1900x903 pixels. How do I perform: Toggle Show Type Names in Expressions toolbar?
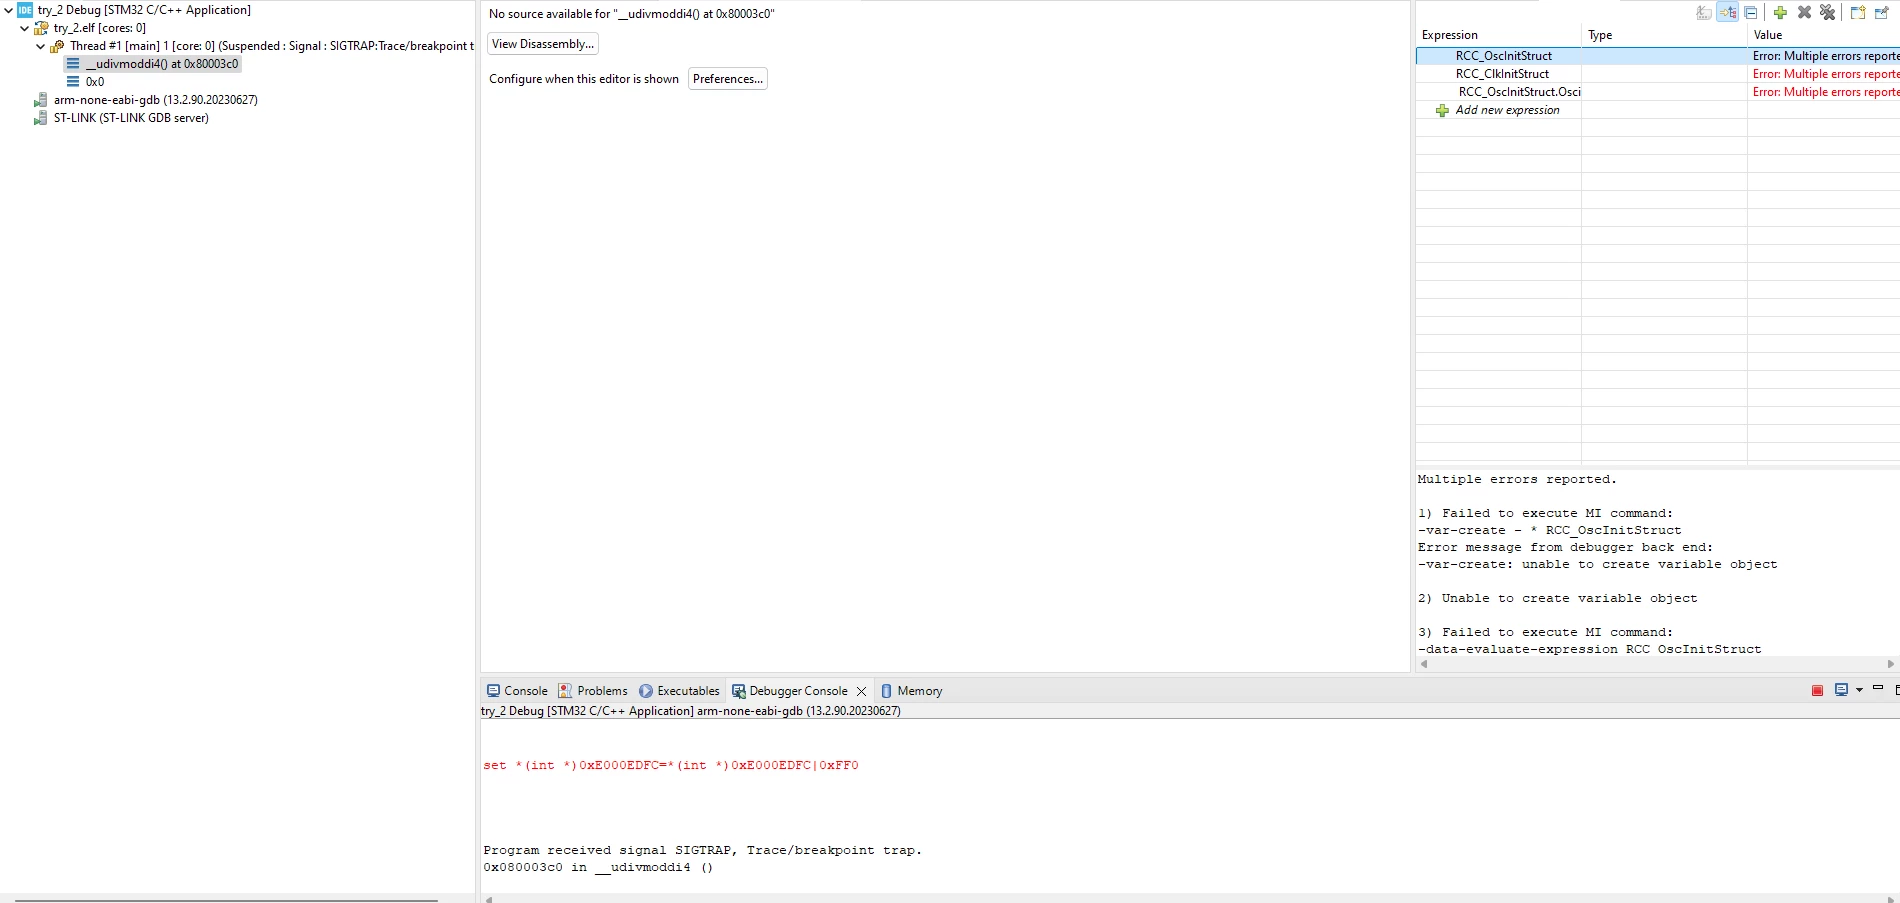pos(1704,13)
